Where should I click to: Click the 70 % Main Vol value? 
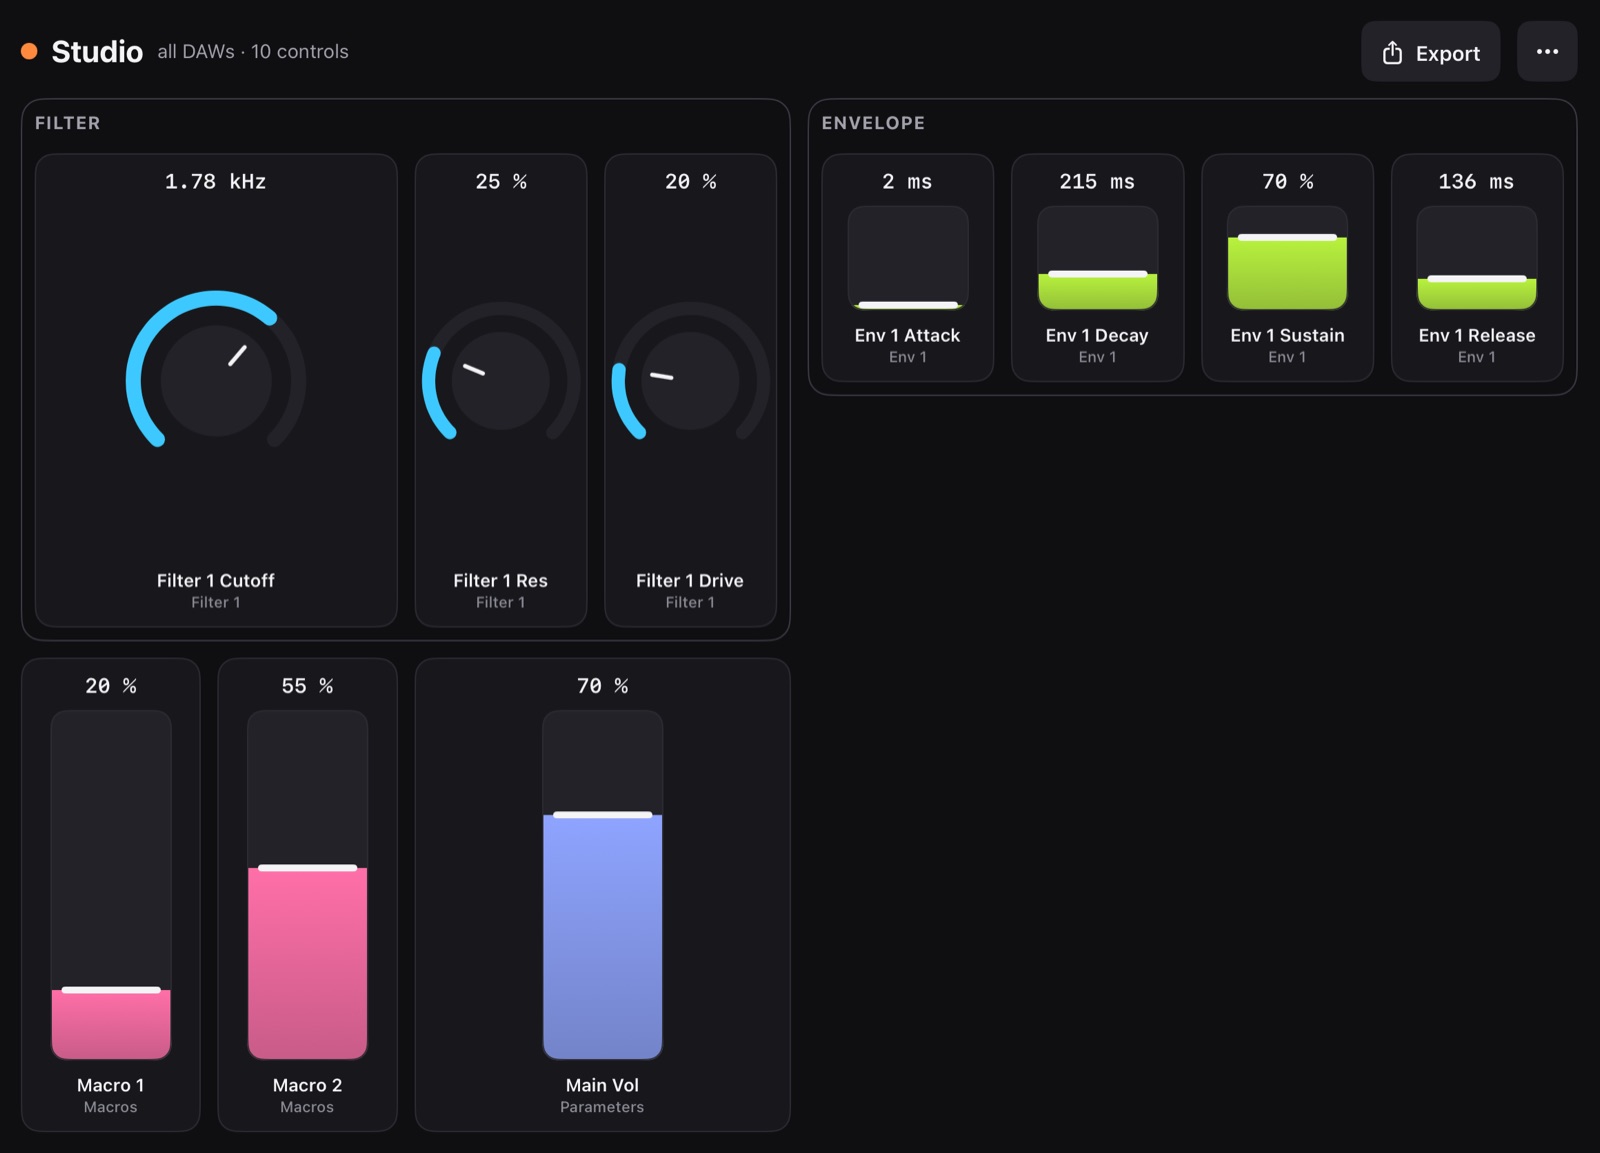(x=602, y=686)
